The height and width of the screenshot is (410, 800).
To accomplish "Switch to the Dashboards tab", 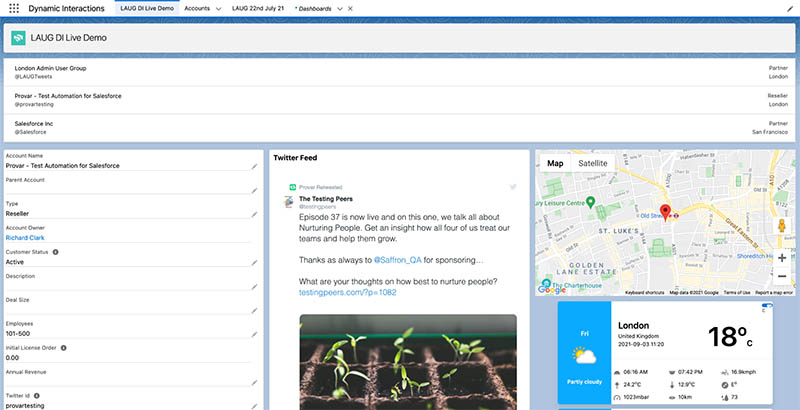I will click(315, 9).
